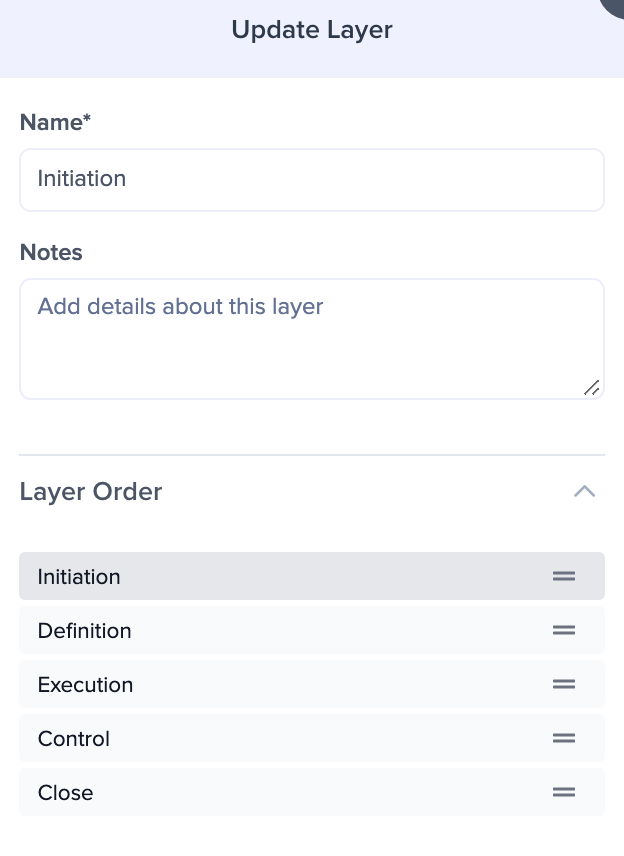Click the drag handle icon for Definition

[x=563, y=630]
